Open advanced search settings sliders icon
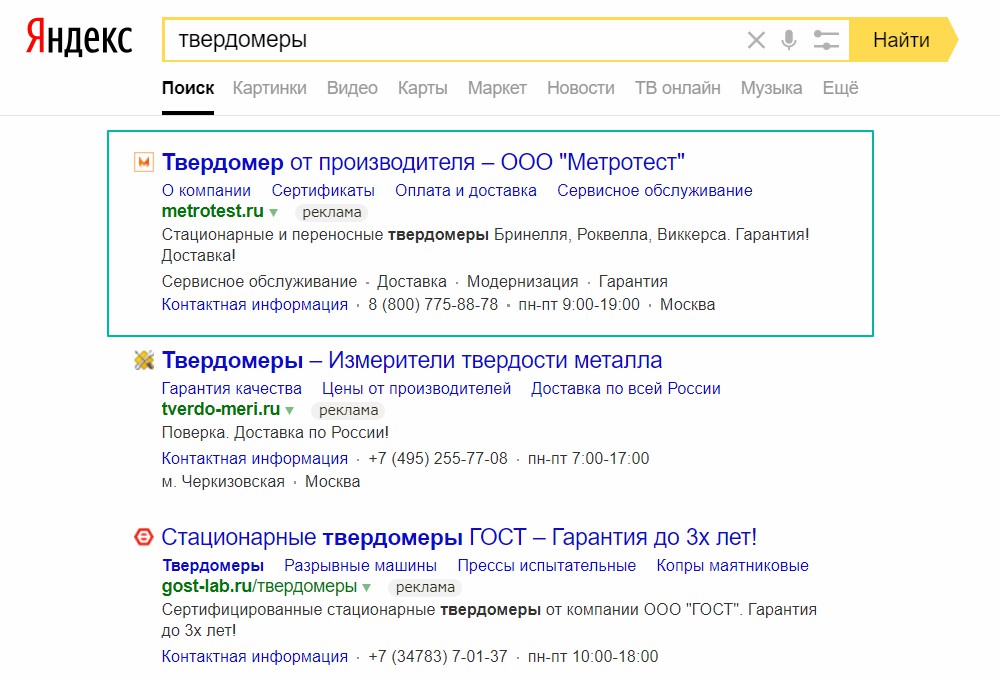The image size is (1000, 680). coord(826,40)
